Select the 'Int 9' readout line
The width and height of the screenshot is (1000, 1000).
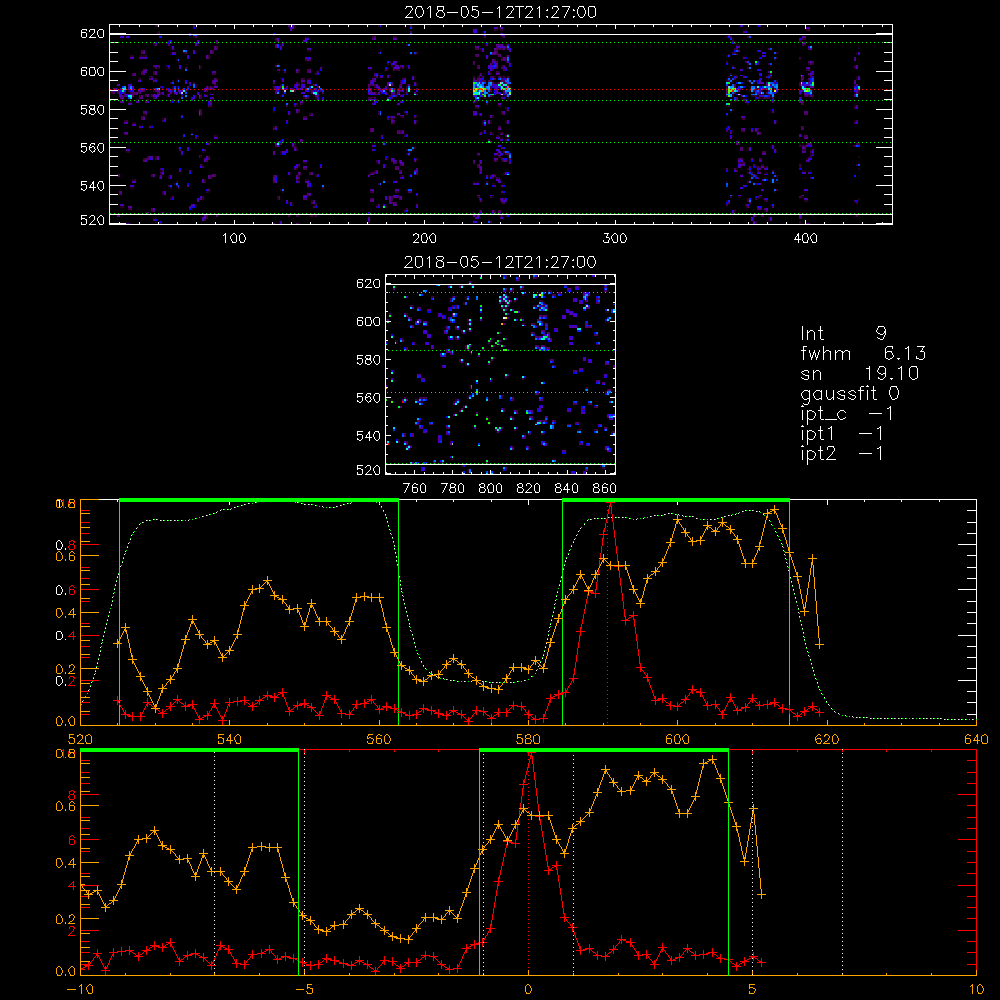coord(843,333)
